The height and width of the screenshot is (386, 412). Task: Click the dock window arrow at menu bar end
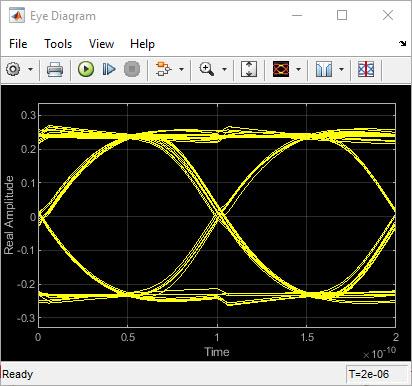[402, 43]
